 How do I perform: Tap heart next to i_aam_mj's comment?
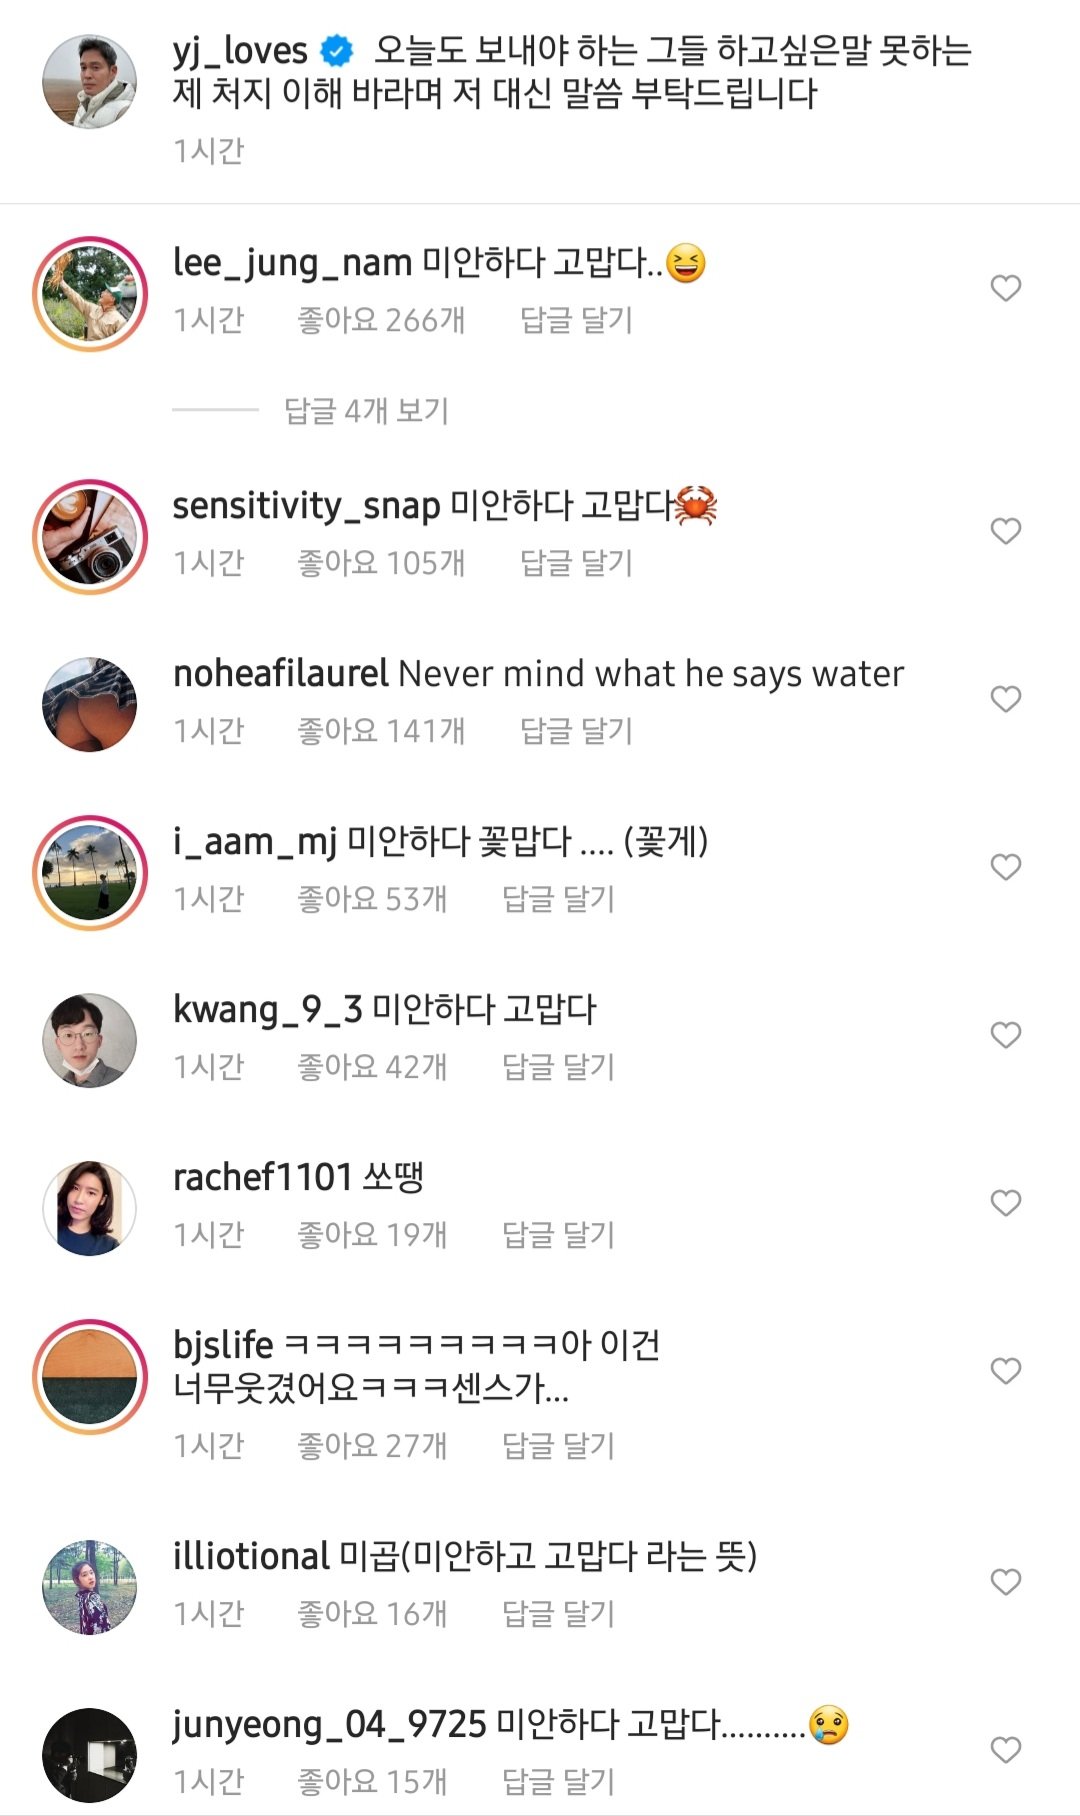(1005, 867)
